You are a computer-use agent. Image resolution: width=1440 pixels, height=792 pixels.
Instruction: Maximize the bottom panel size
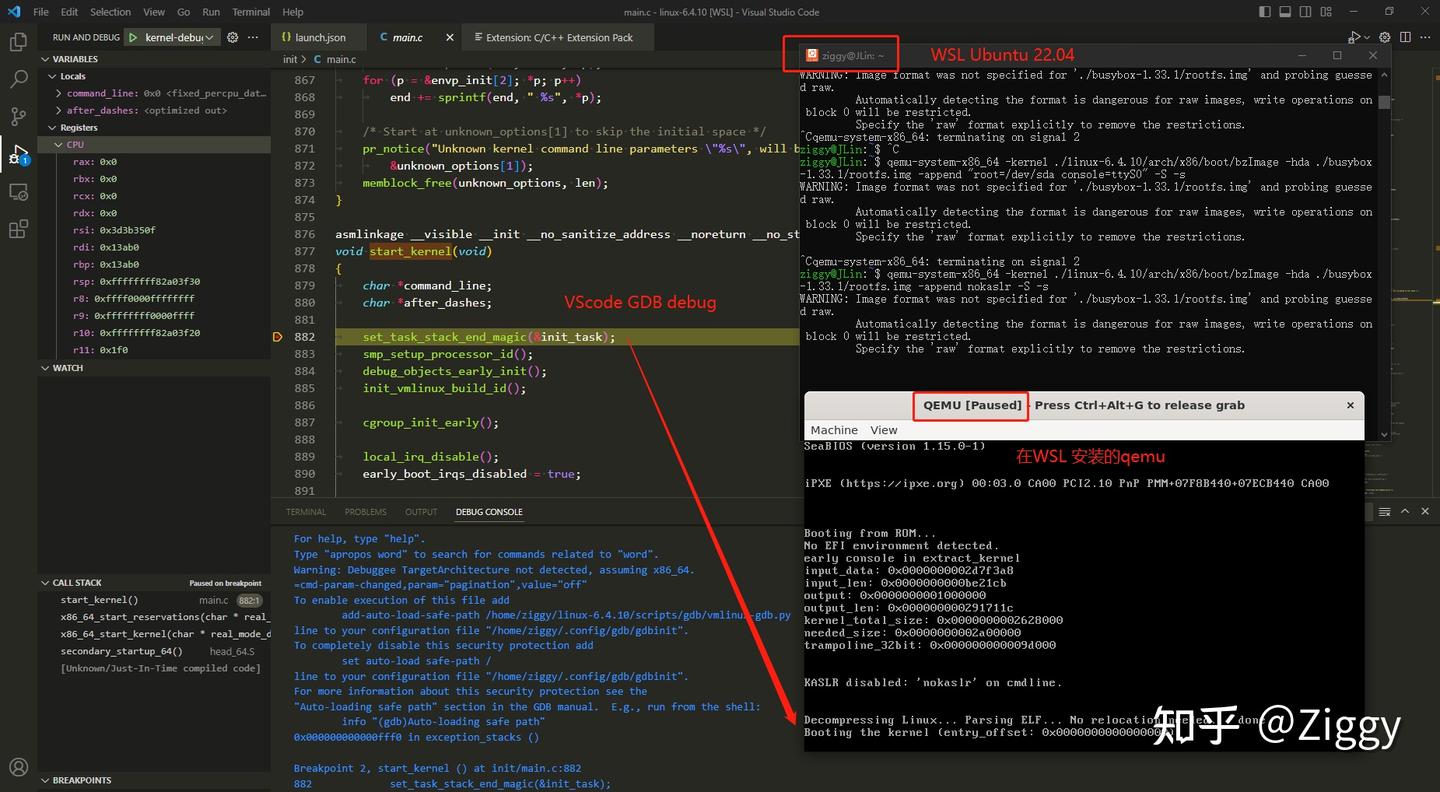[x=1406, y=511]
